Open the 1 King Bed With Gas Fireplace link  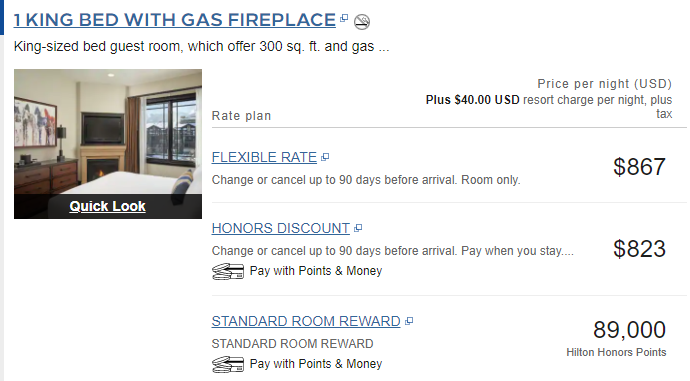175,20
